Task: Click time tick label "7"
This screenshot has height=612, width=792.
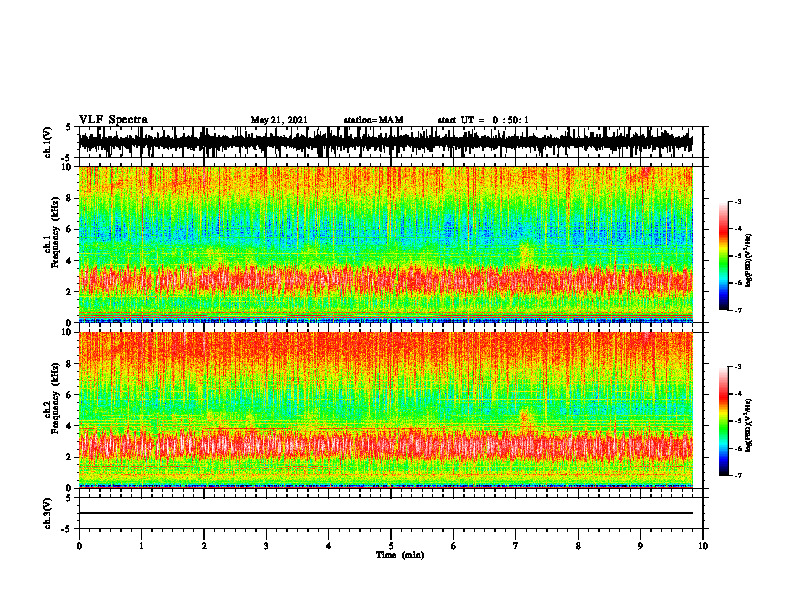Action: (516, 546)
